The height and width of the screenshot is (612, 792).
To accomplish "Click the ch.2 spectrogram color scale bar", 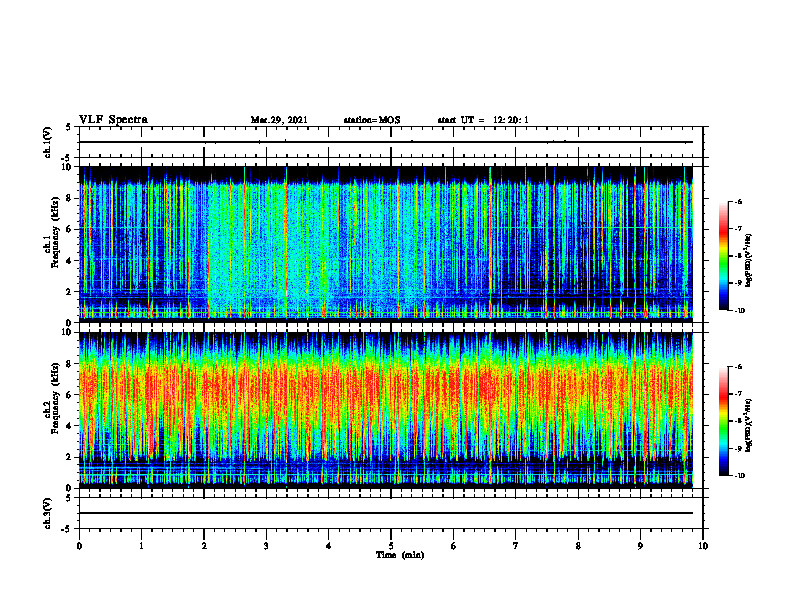I will click(723, 421).
